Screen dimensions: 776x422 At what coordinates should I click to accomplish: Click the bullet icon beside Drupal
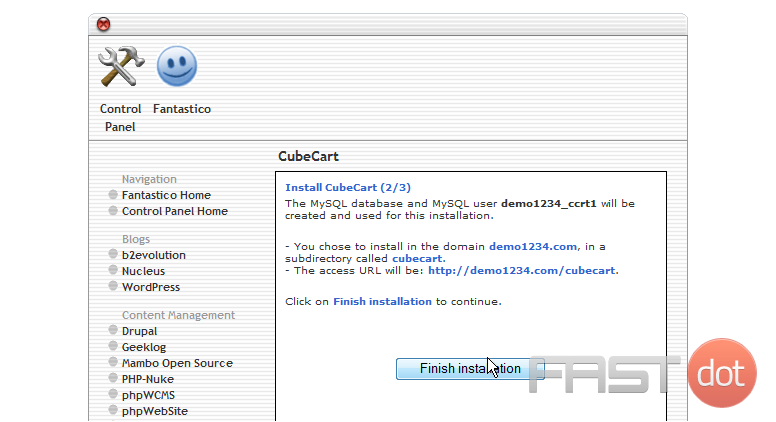pos(113,330)
